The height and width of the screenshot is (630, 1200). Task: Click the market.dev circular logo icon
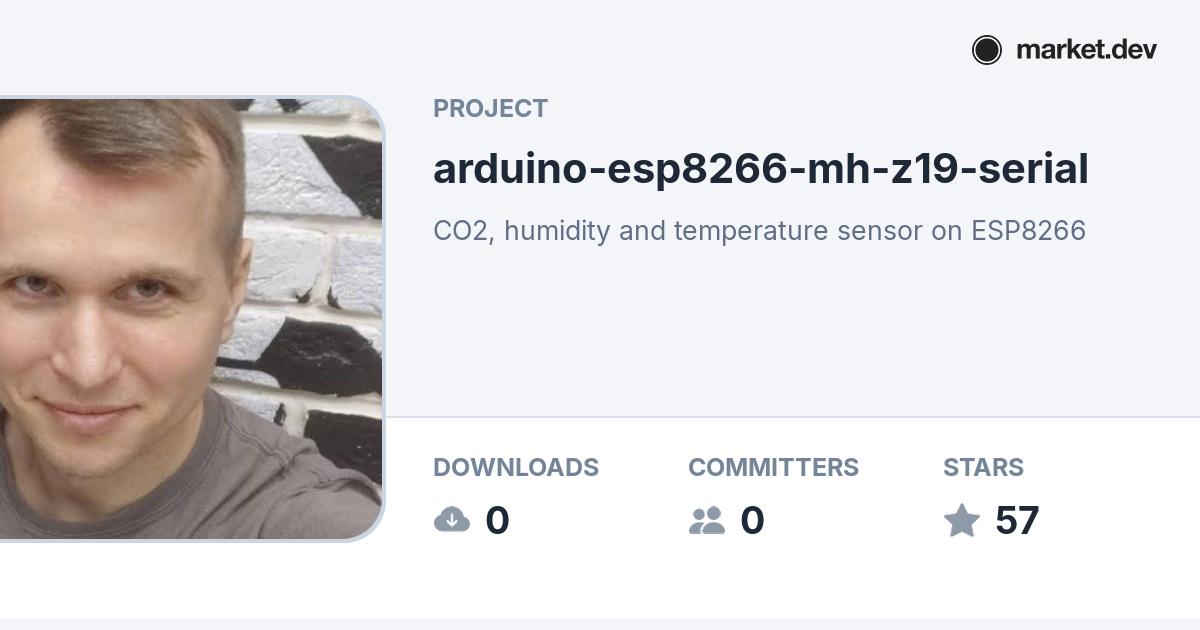(986, 50)
